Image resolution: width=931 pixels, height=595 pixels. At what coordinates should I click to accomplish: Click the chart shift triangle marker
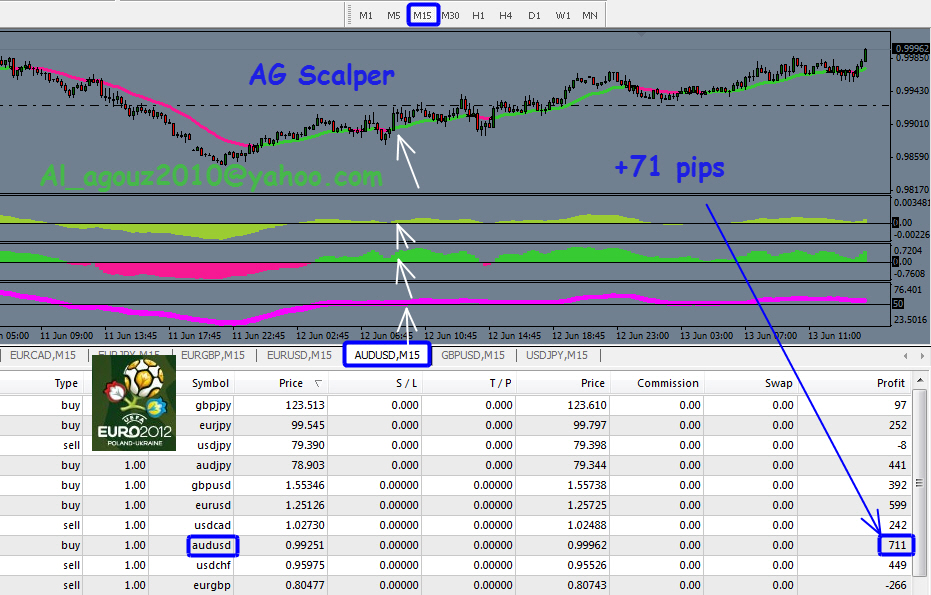tap(641, 35)
